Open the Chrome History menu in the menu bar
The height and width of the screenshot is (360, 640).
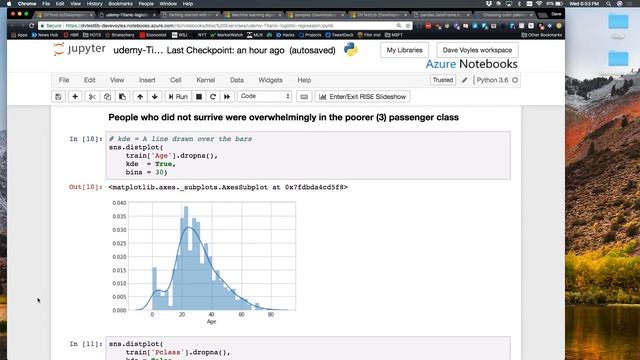94,4
